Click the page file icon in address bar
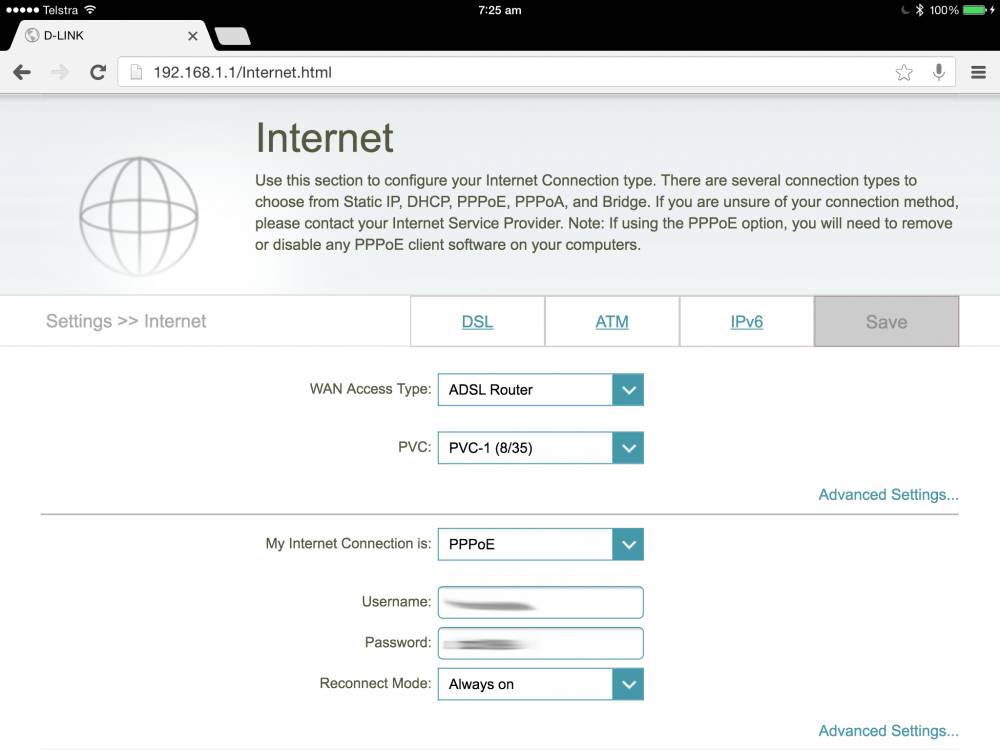1000x750 pixels. pyautogui.click(x=136, y=72)
